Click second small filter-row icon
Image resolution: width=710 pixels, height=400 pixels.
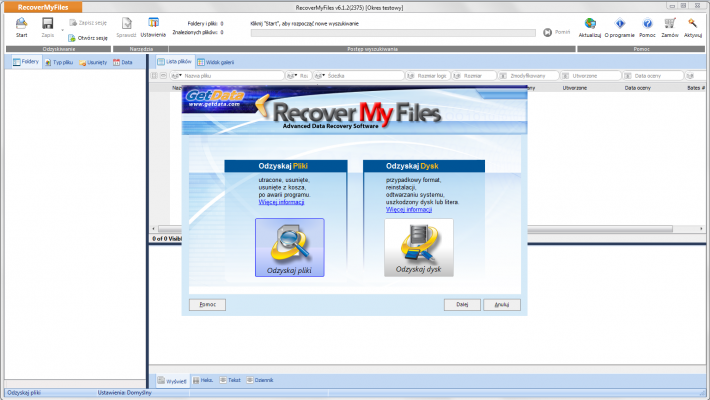coord(163,76)
